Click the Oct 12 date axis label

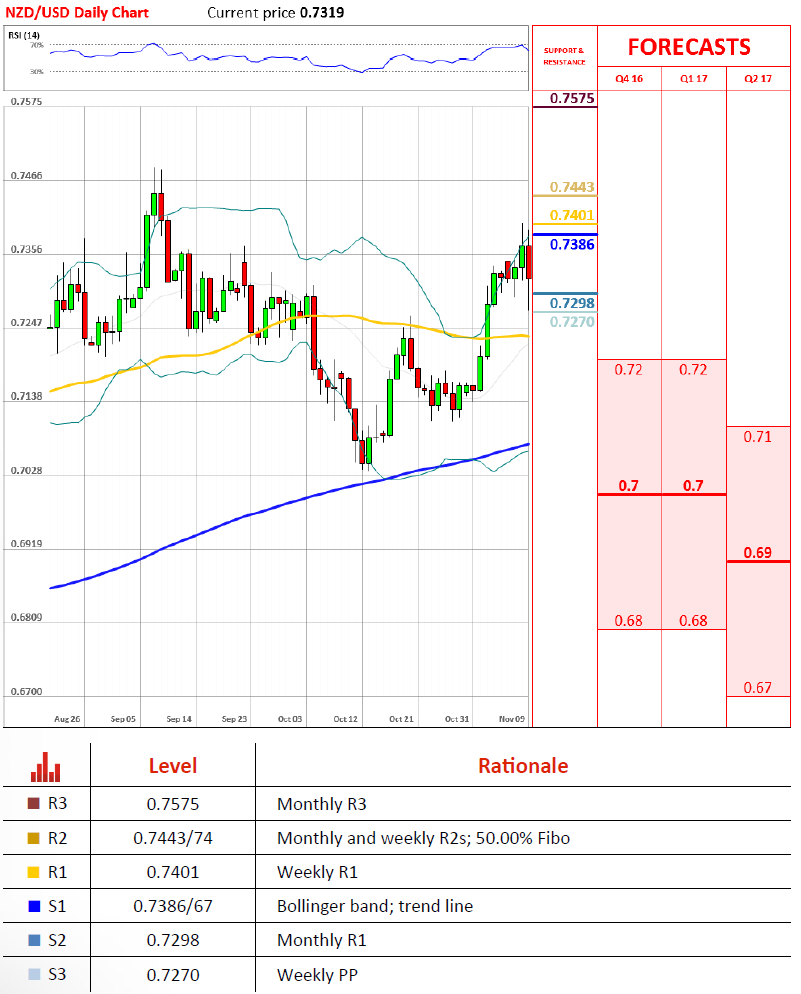pos(345,719)
